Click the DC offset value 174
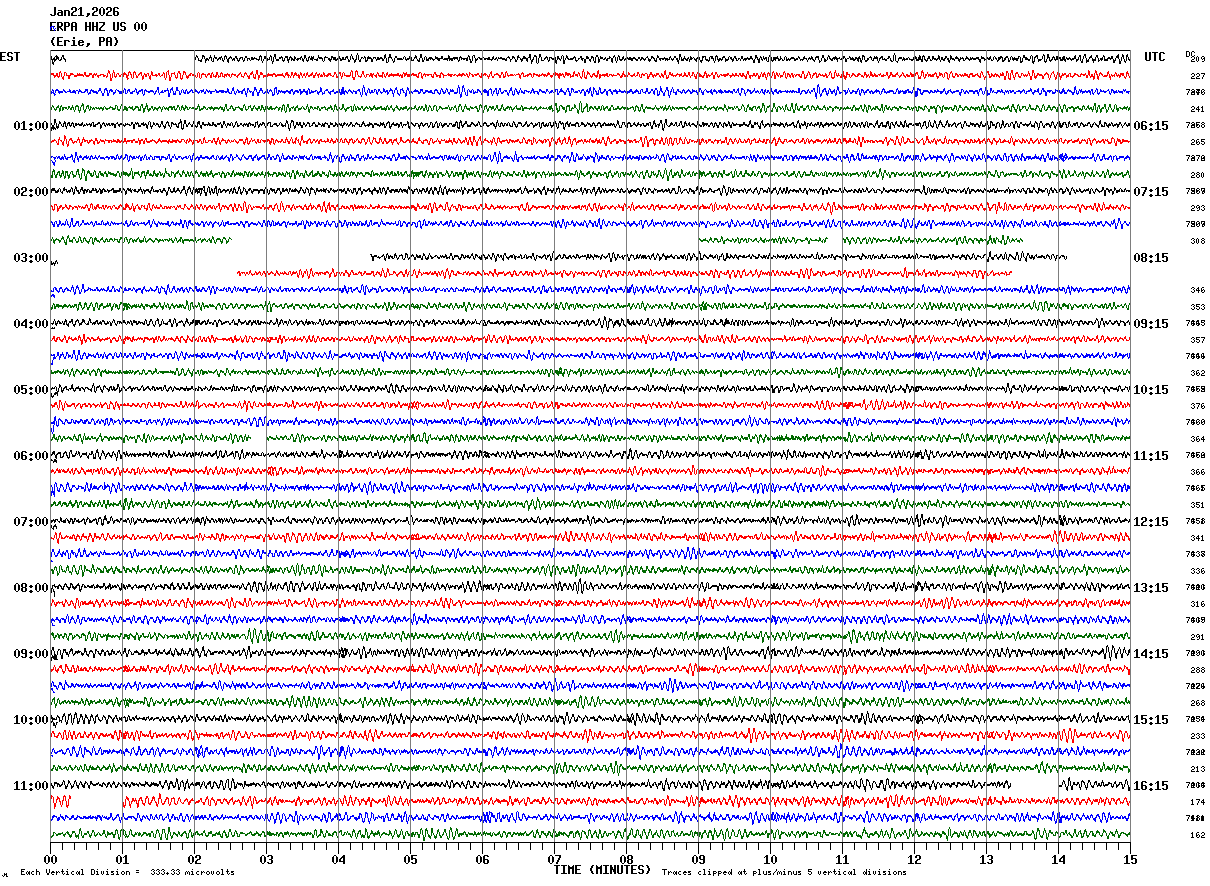This screenshot has height=886, width=1210. pyautogui.click(x=1197, y=802)
